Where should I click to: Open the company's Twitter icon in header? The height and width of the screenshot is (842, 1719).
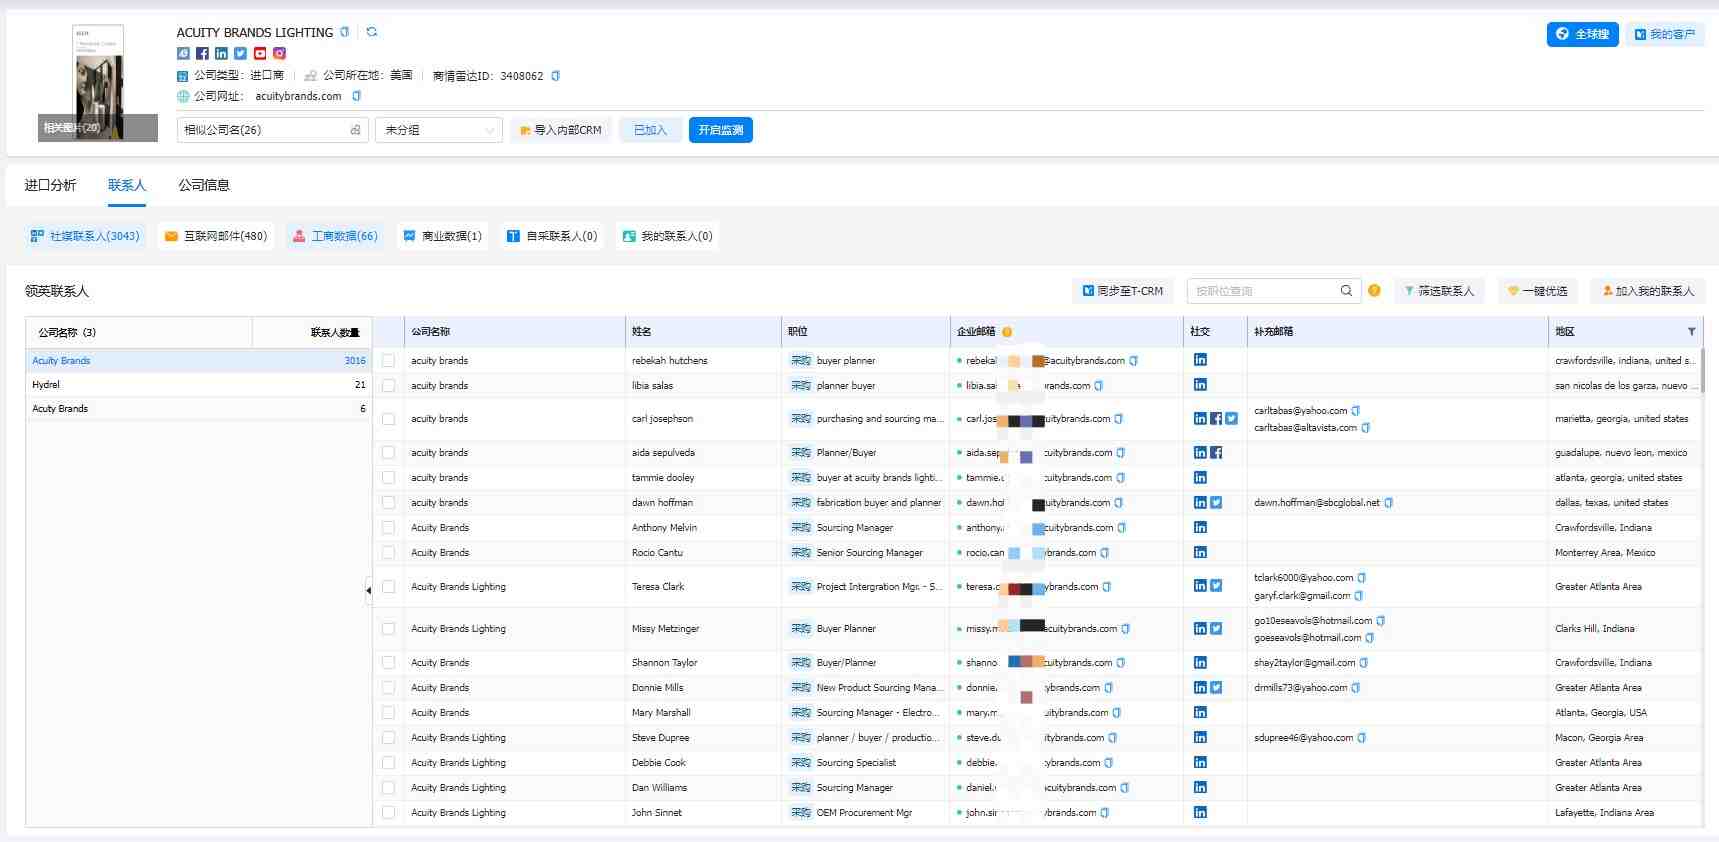(240, 54)
